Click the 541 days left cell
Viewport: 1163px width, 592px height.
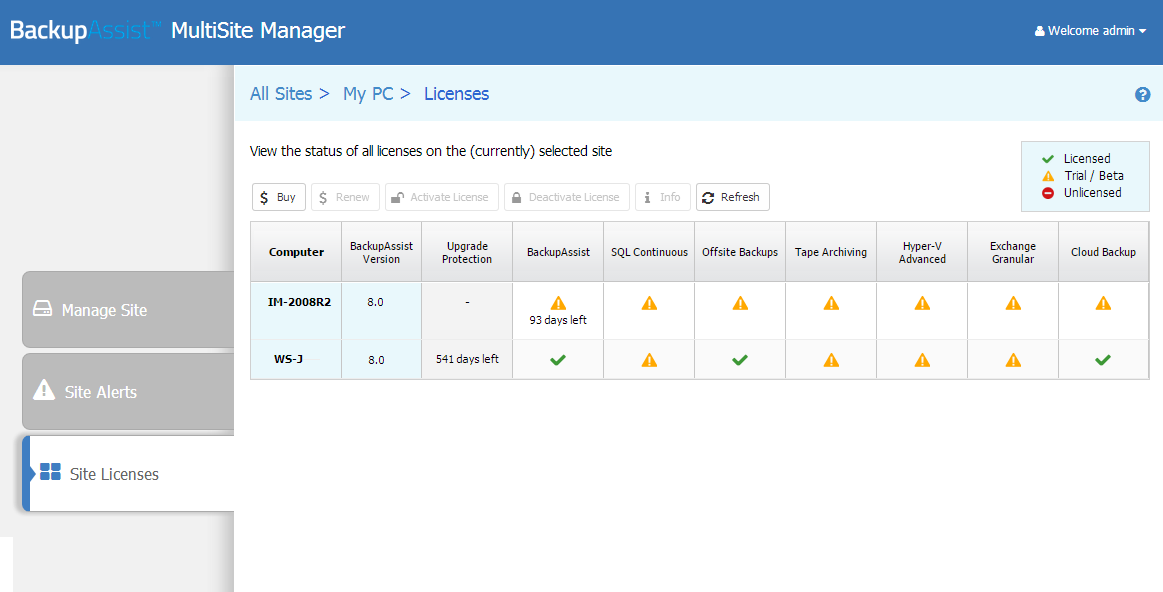(467, 359)
